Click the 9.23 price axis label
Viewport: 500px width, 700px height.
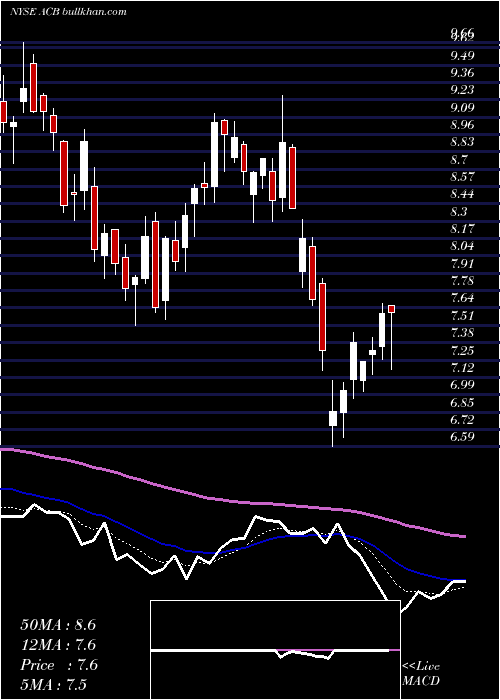point(462,90)
